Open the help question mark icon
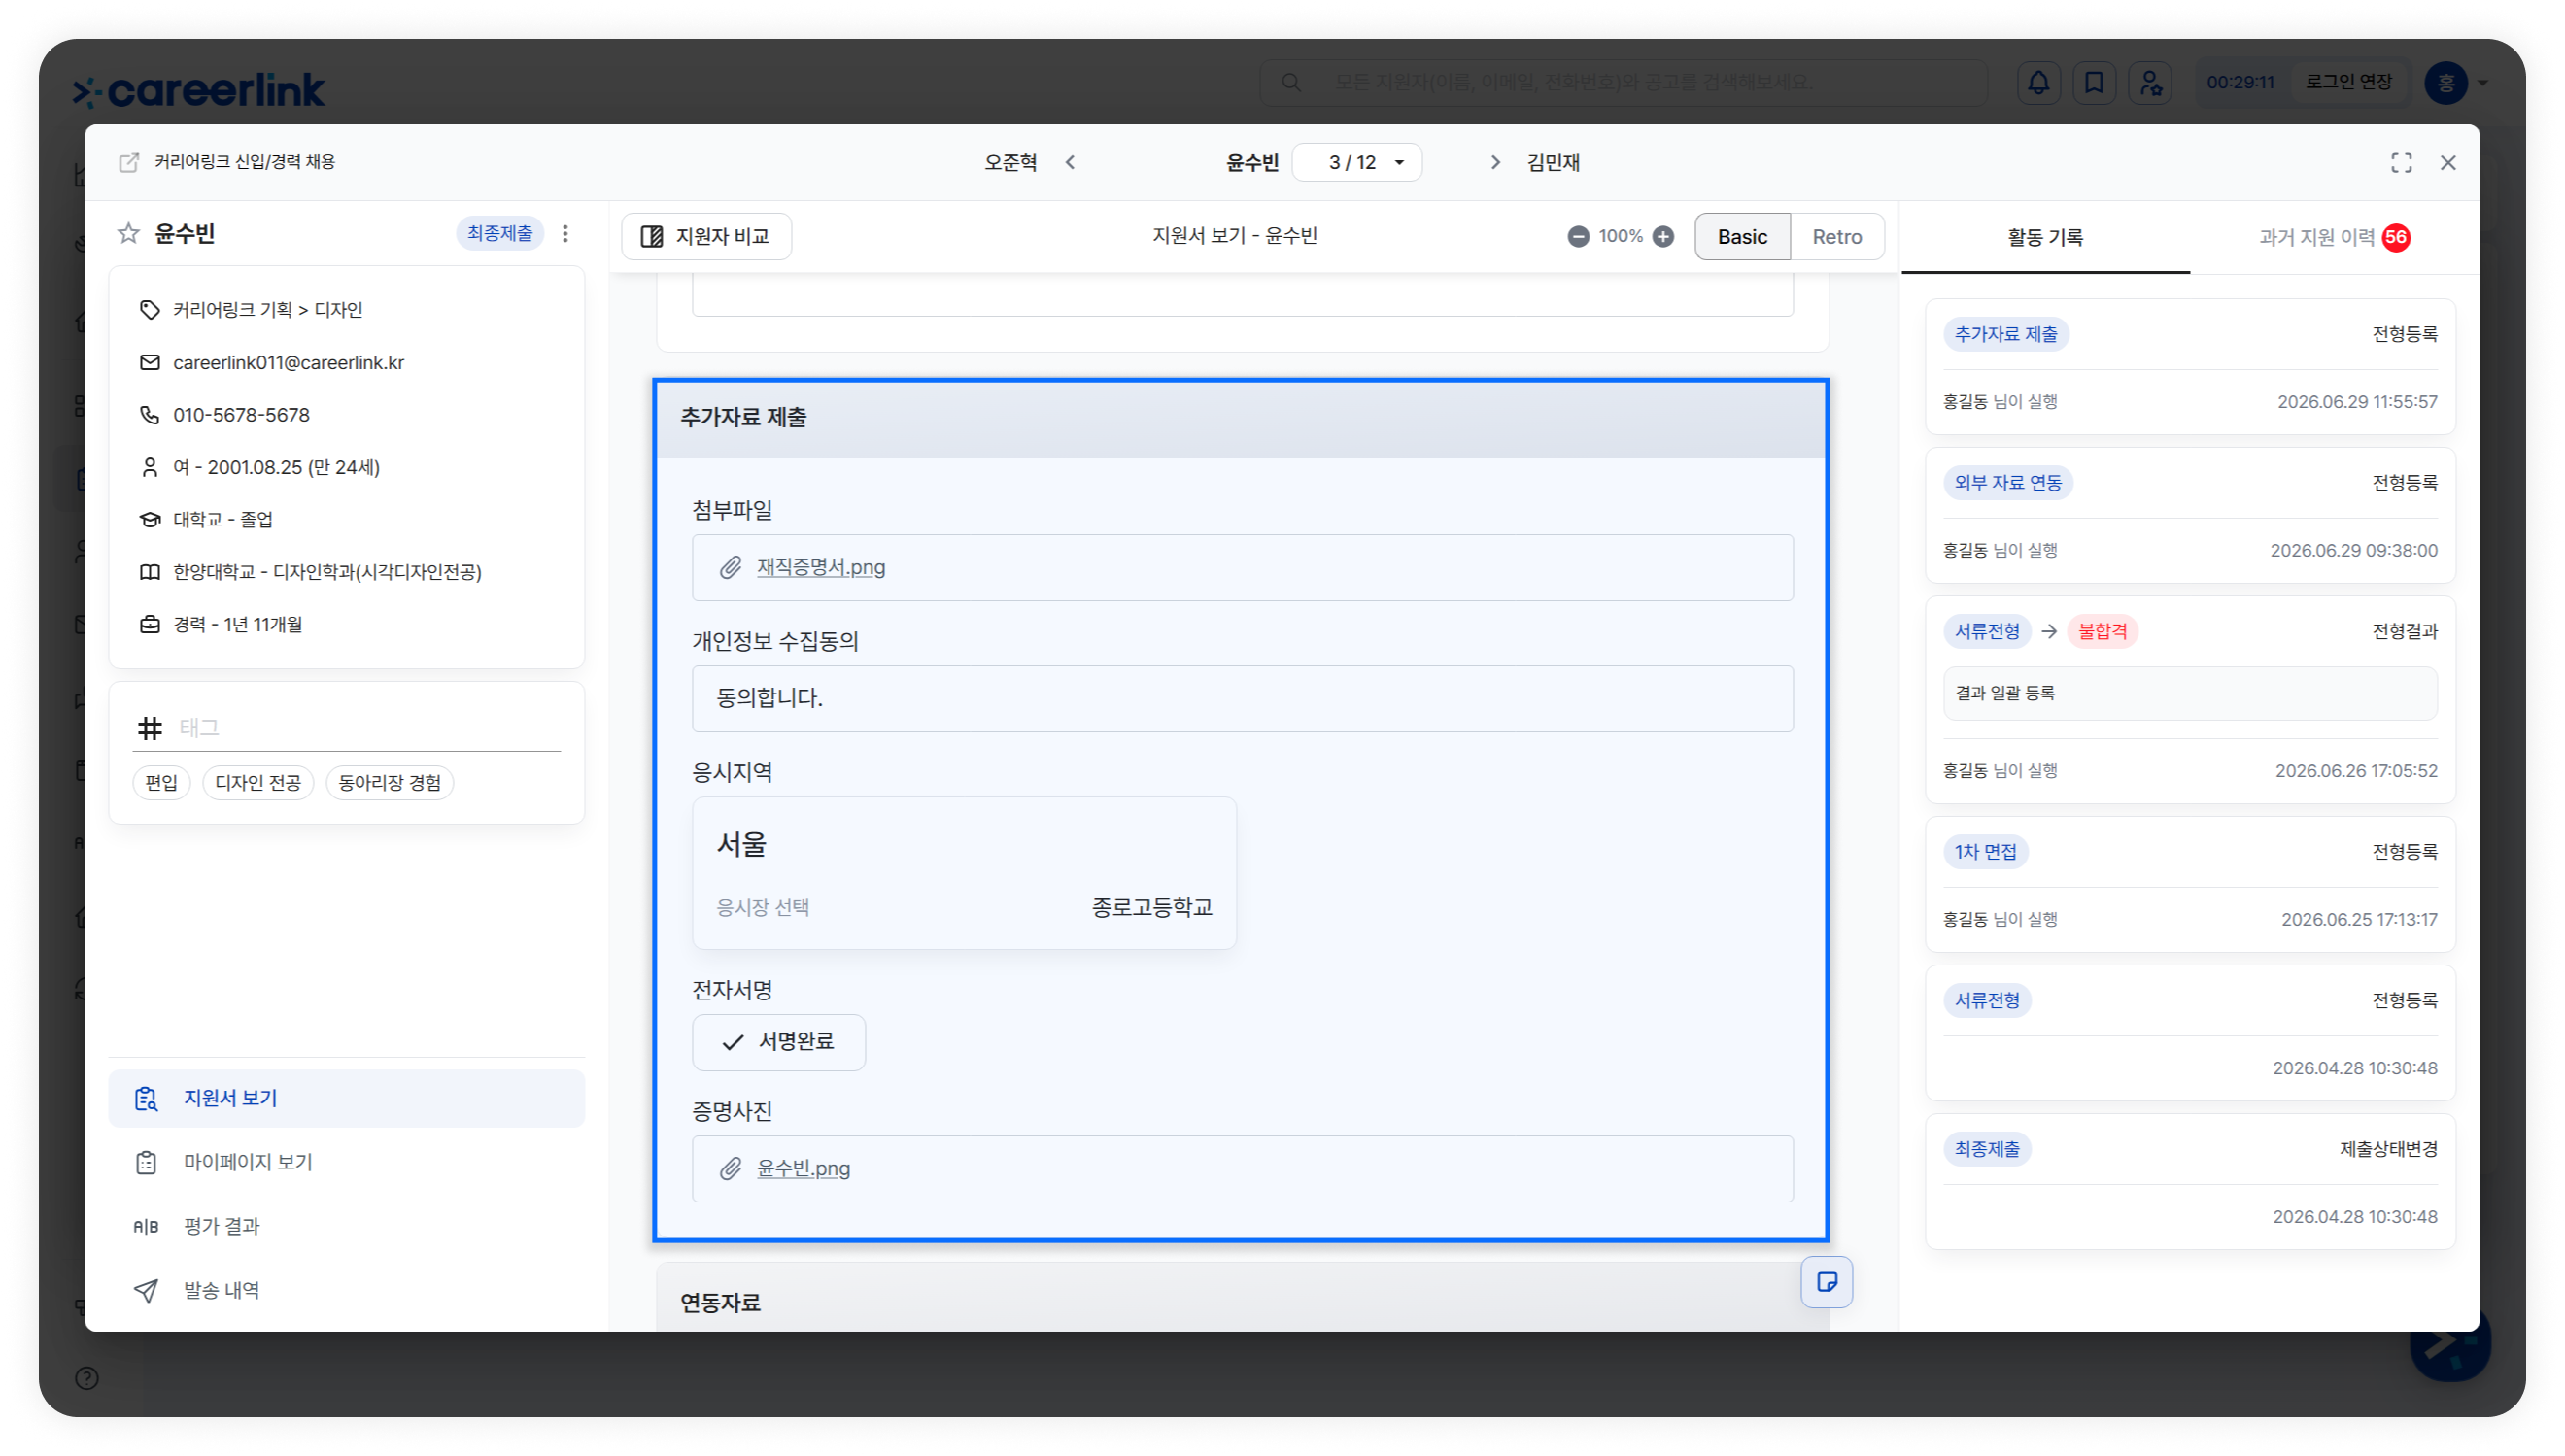 click(x=87, y=1378)
